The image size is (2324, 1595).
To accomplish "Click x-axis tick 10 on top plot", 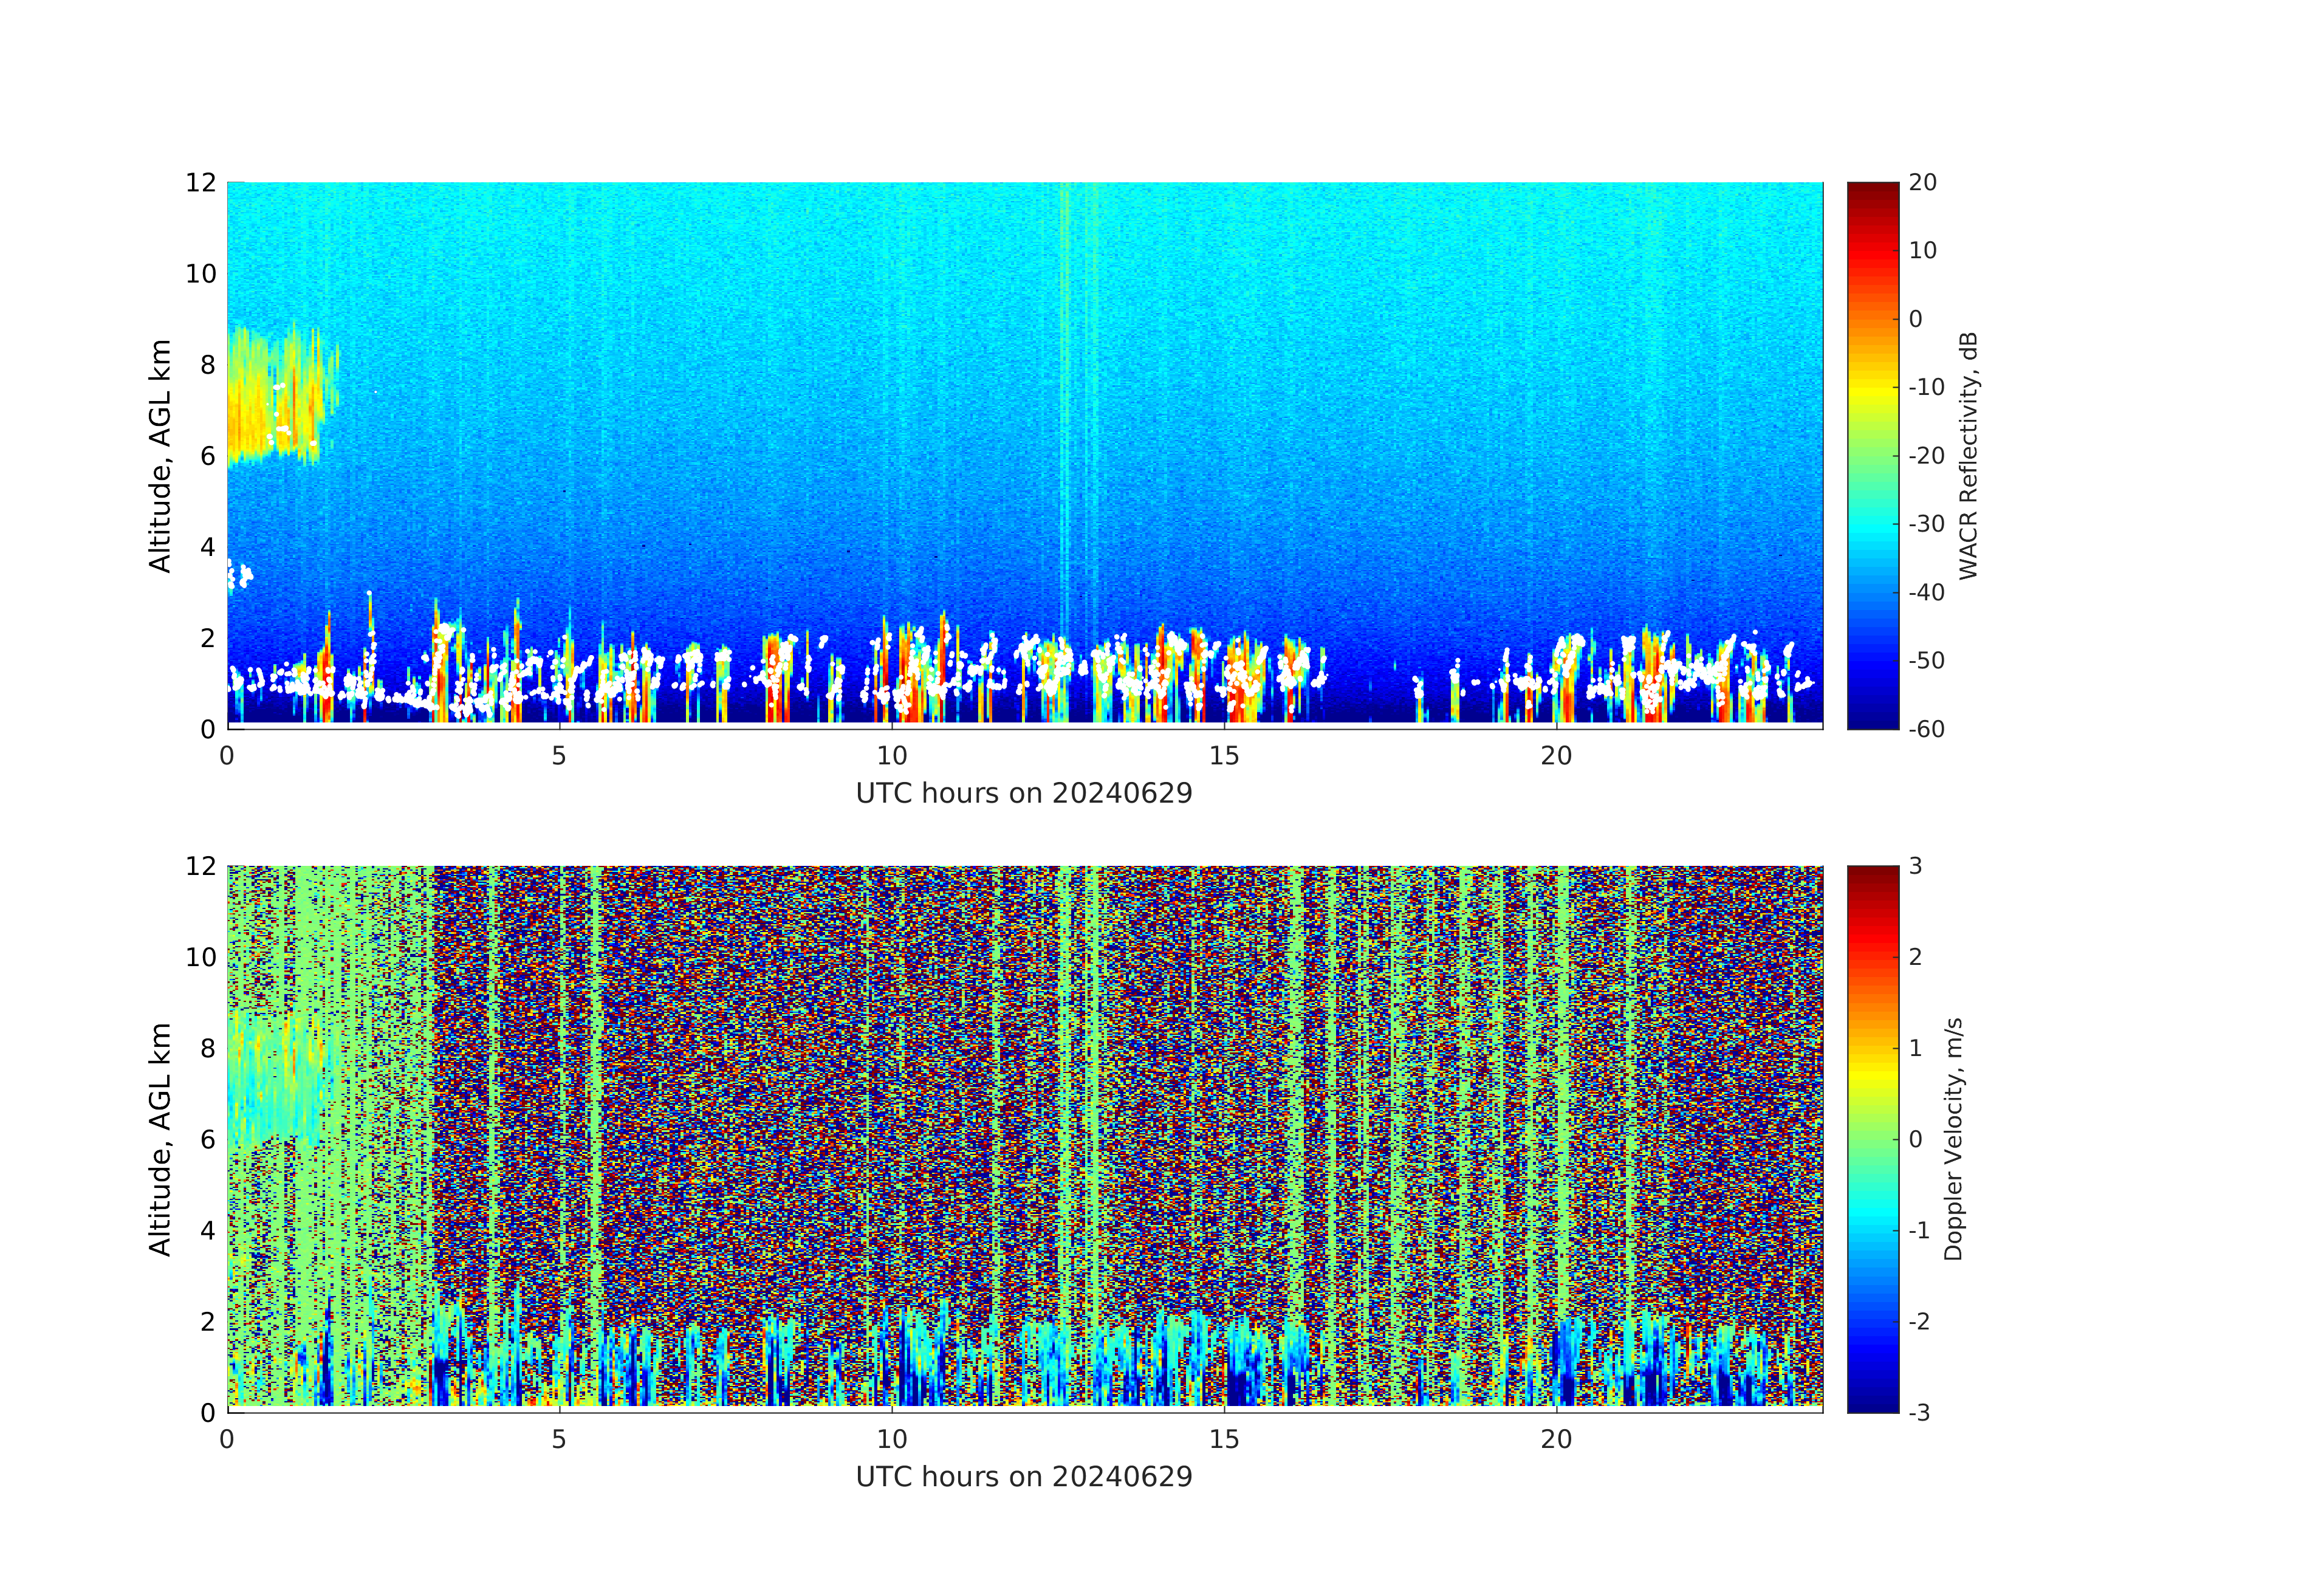I will tap(891, 756).
